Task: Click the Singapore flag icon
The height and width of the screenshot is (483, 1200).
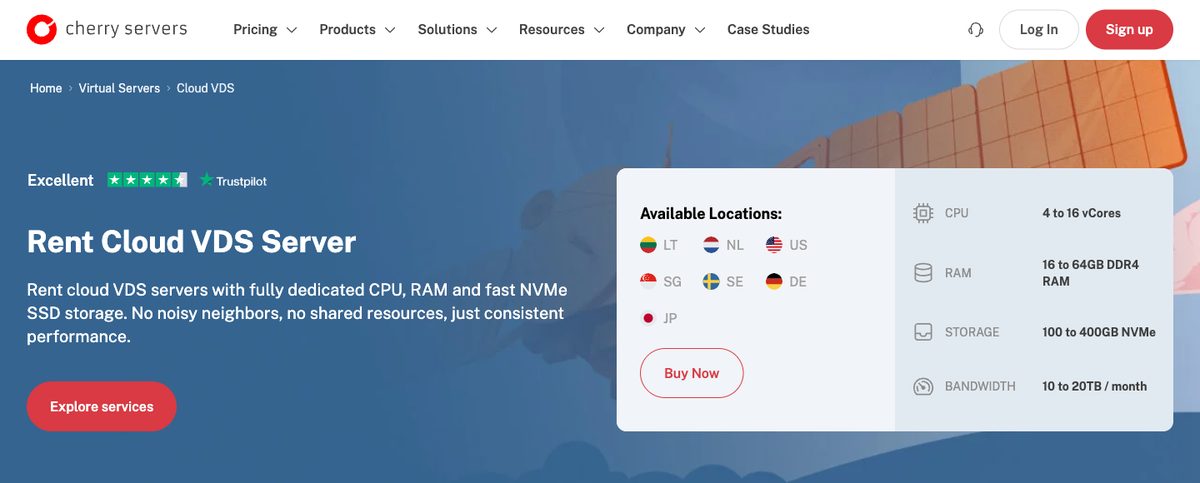Action: (648, 282)
